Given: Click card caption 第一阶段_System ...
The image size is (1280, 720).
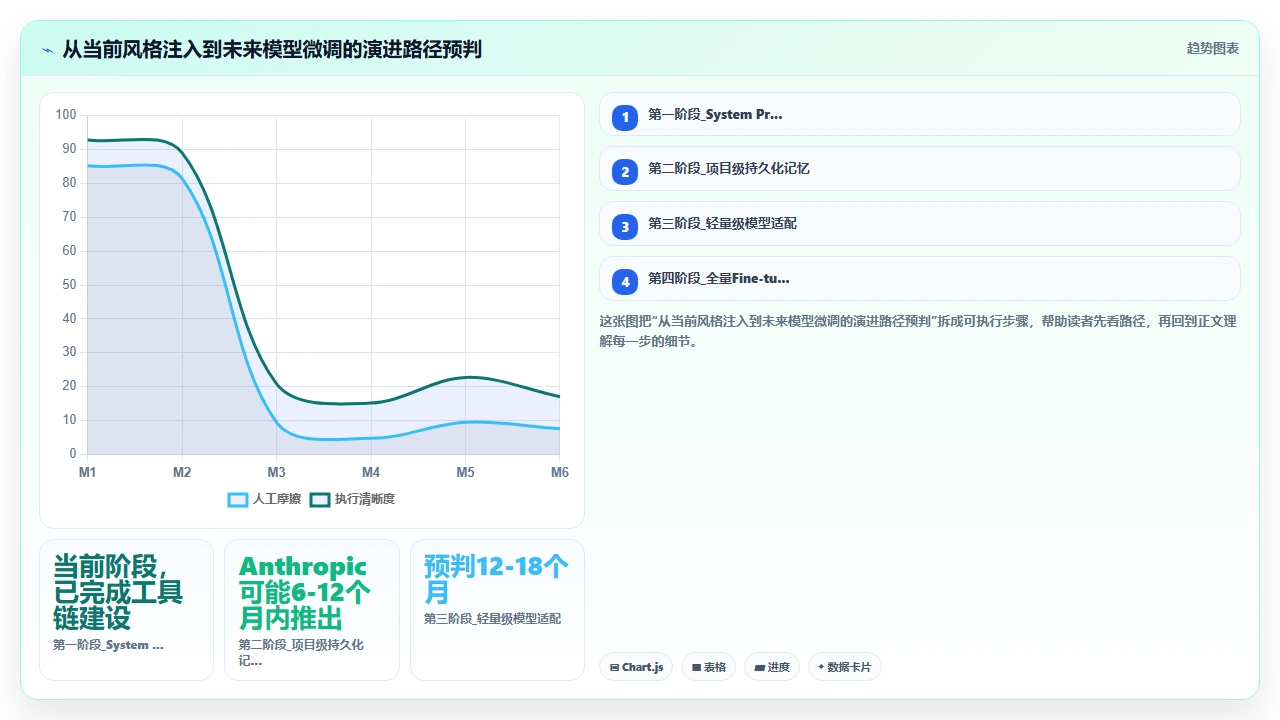Looking at the screenshot, I should pos(108,645).
